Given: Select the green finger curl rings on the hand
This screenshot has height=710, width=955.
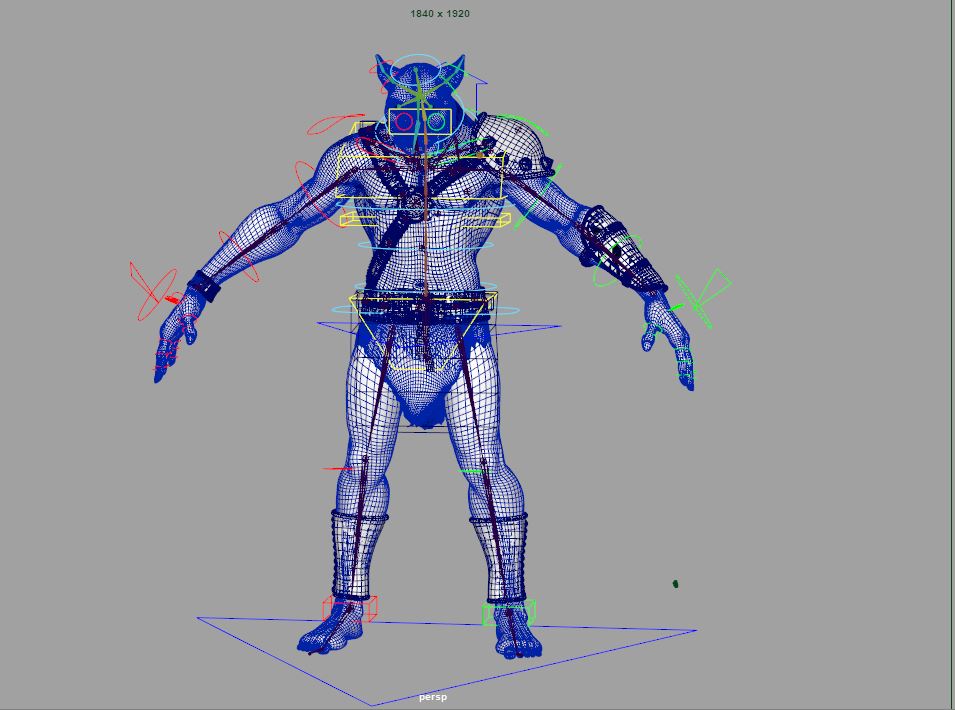Looking at the screenshot, I should [686, 364].
